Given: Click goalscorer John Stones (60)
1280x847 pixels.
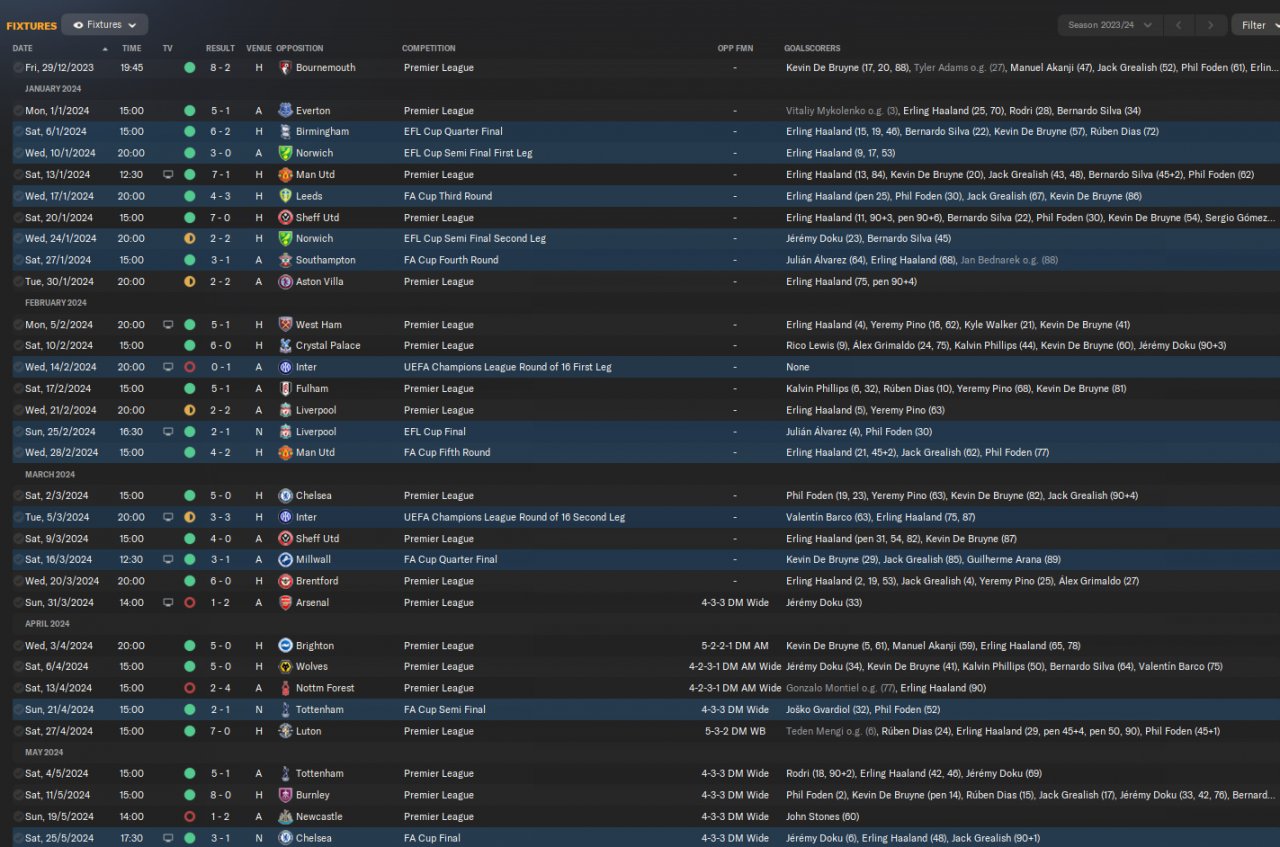Looking at the screenshot, I should coord(822,817).
